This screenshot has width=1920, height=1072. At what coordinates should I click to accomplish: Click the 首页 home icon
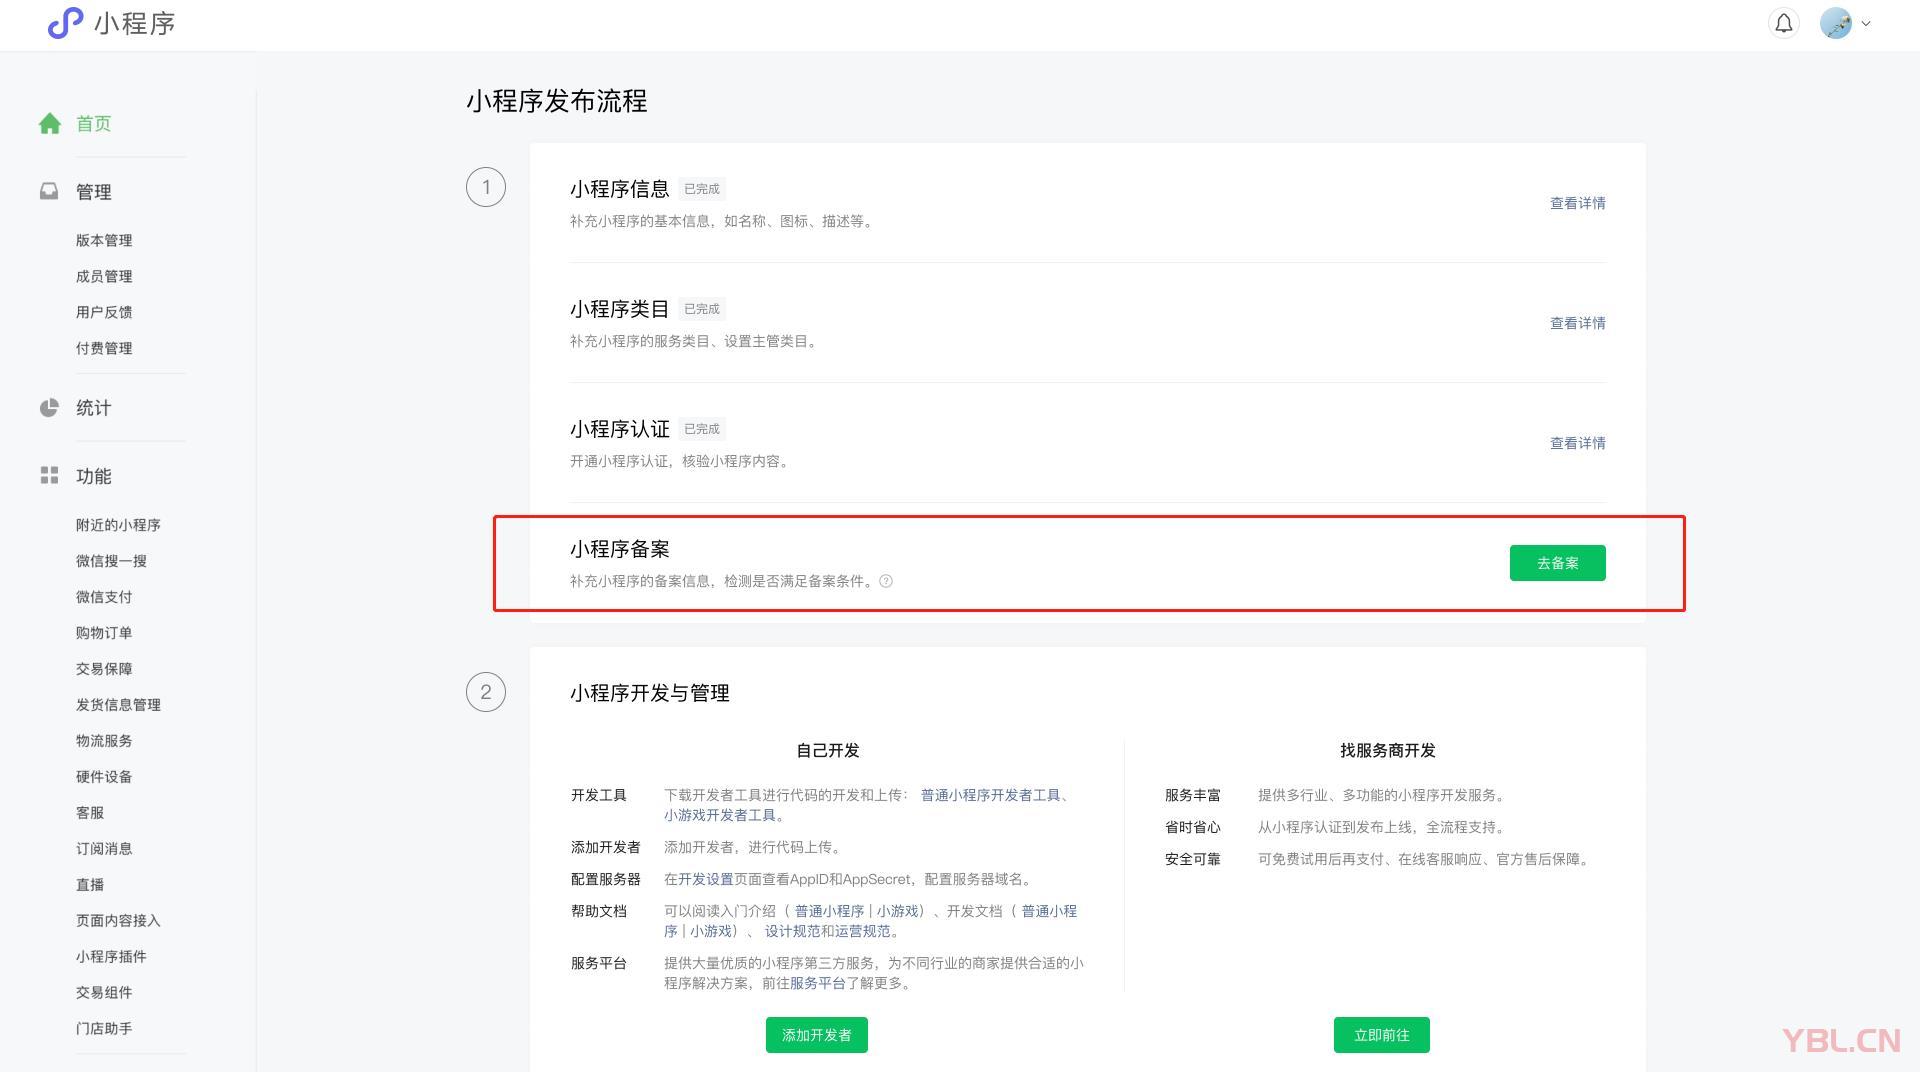(50, 123)
